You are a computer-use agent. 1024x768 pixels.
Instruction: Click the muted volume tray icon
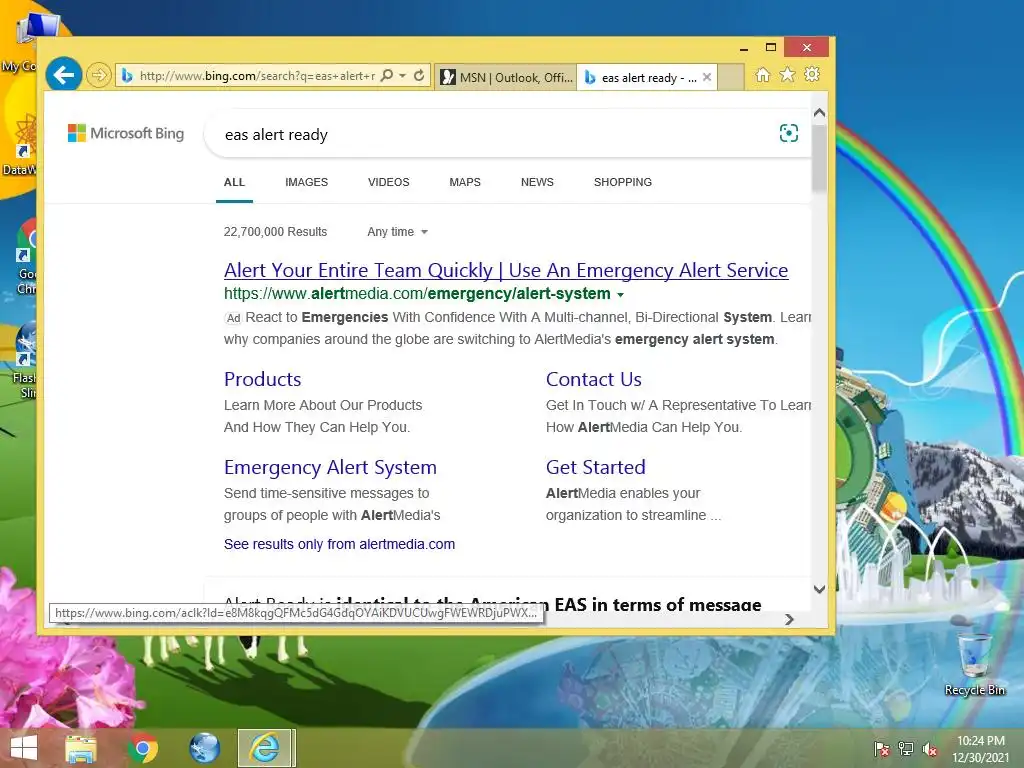[x=930, y=749]
